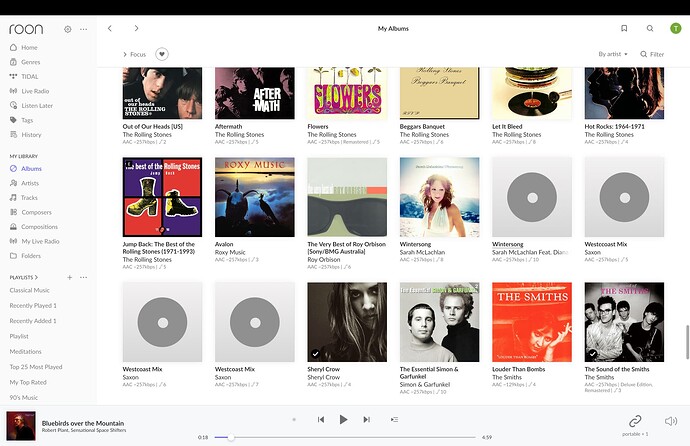Open the Flowers album cover
This screenshot has height=446, width=690.
click(347, 93)
